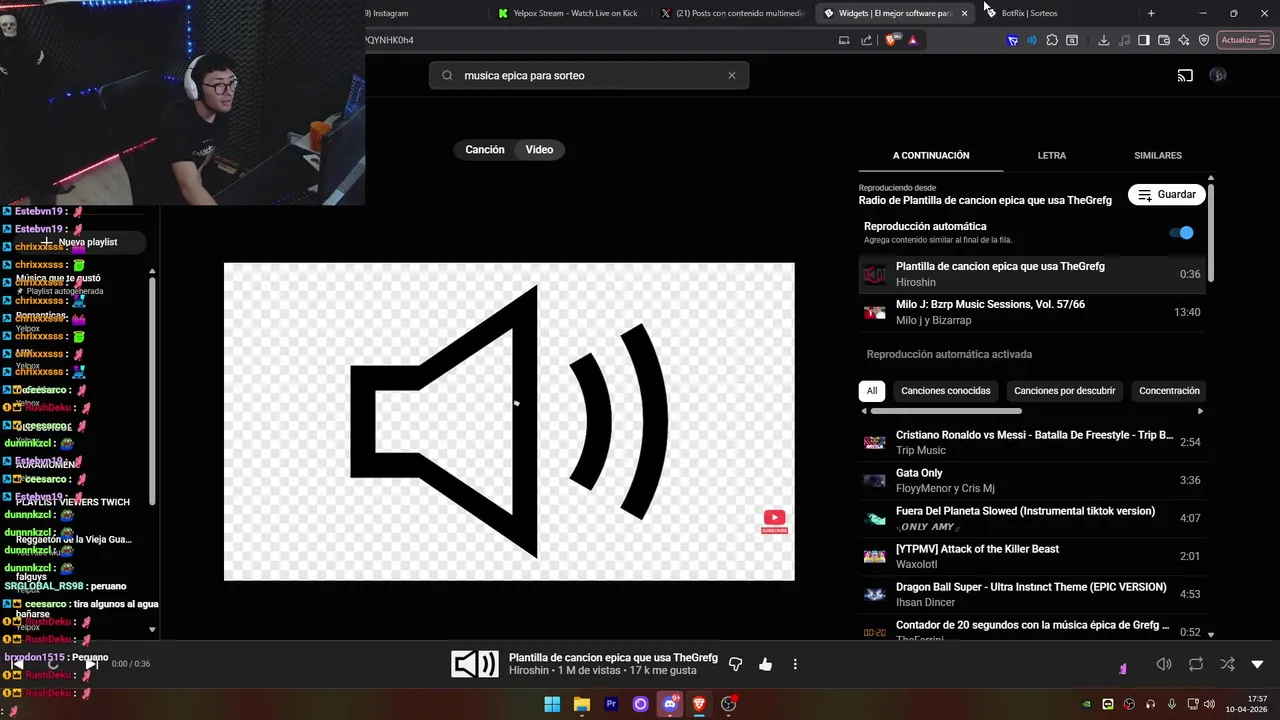Screen dimensions: 1280x720
Task: Dislike the current song in player bar
Action: click(x=736, y=664)
